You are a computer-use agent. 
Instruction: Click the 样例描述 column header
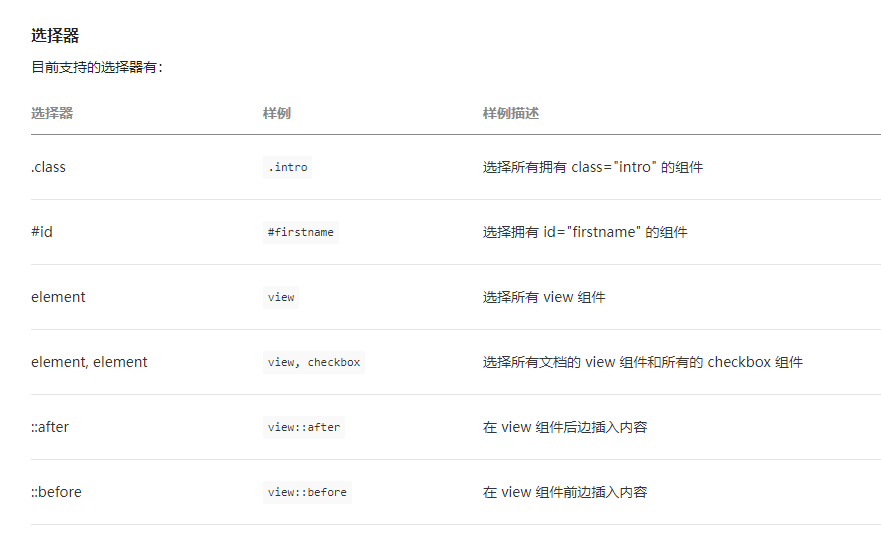[x=511, y=113]
